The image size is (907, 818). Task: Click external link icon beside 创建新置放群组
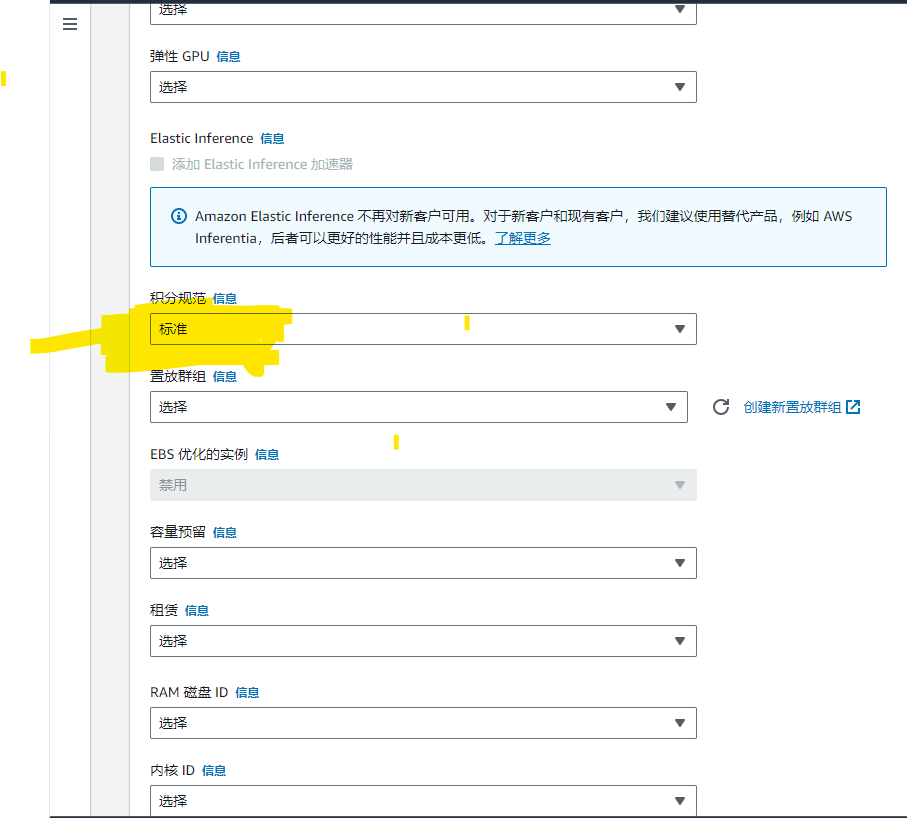coord(853,407)
